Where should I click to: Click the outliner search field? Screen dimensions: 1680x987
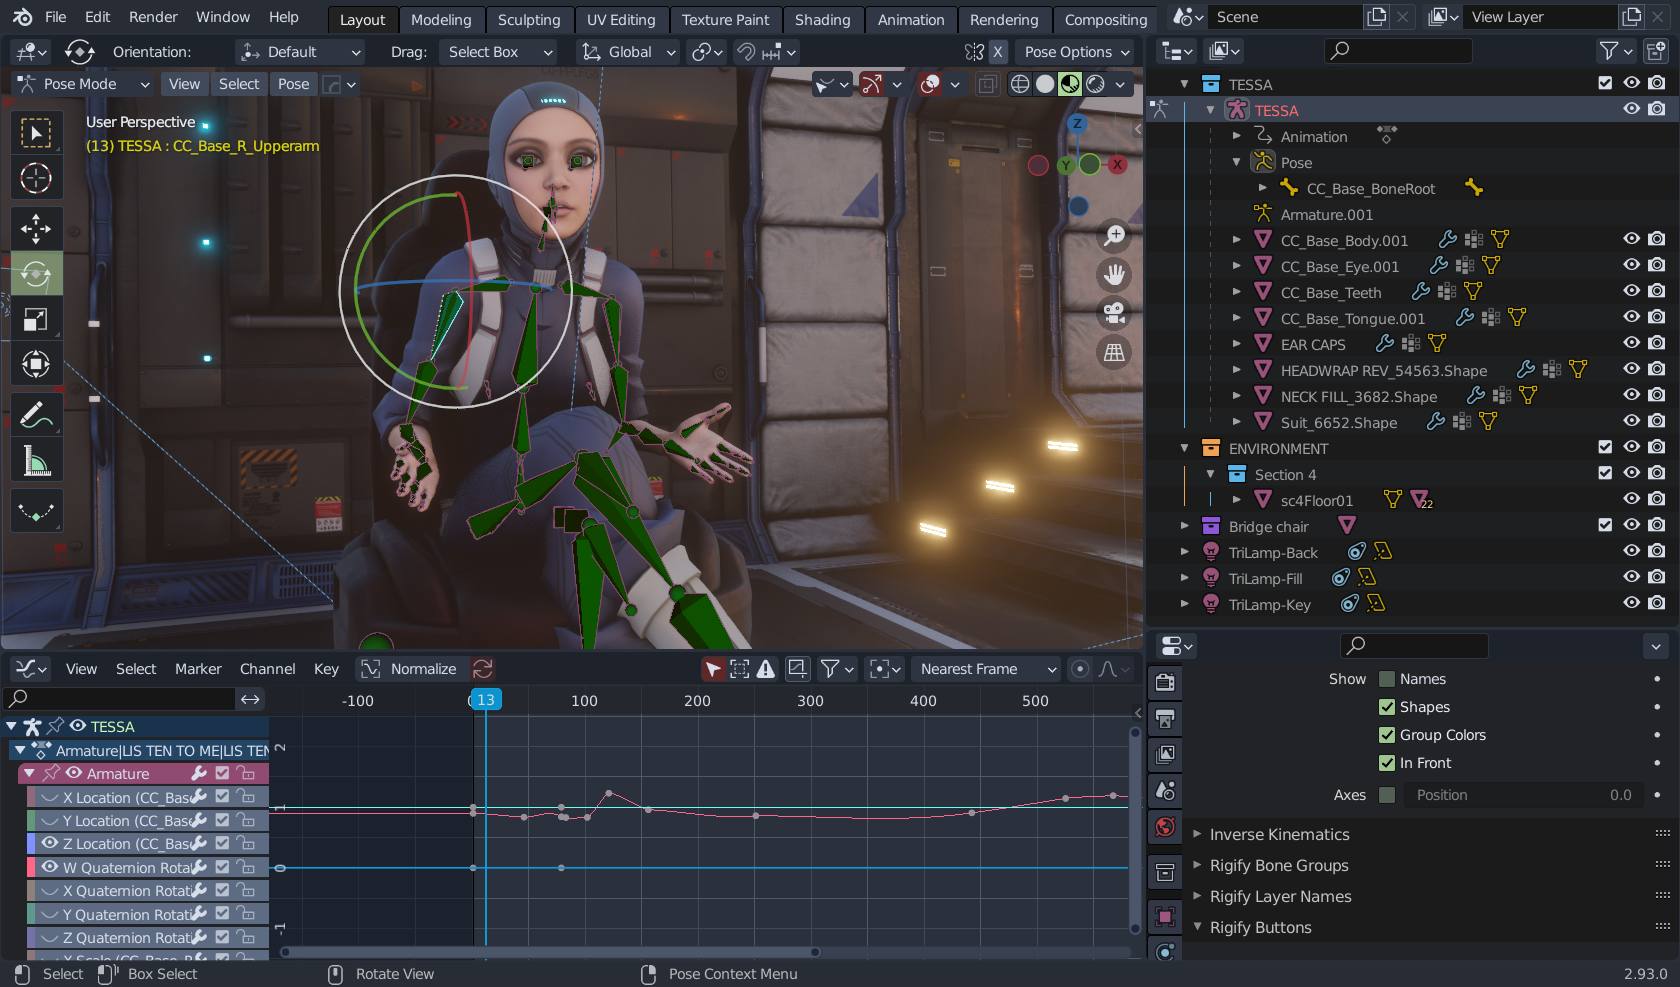tap(1398, 50)
